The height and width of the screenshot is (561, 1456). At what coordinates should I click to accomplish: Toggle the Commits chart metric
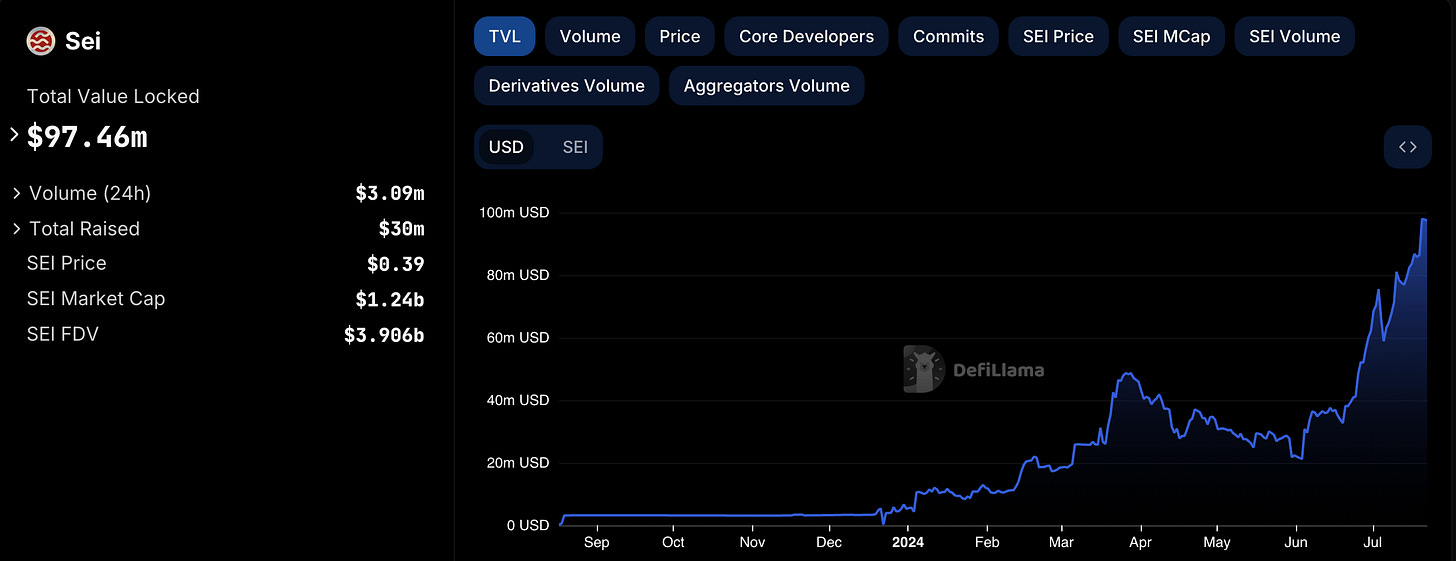pos(949,36)
